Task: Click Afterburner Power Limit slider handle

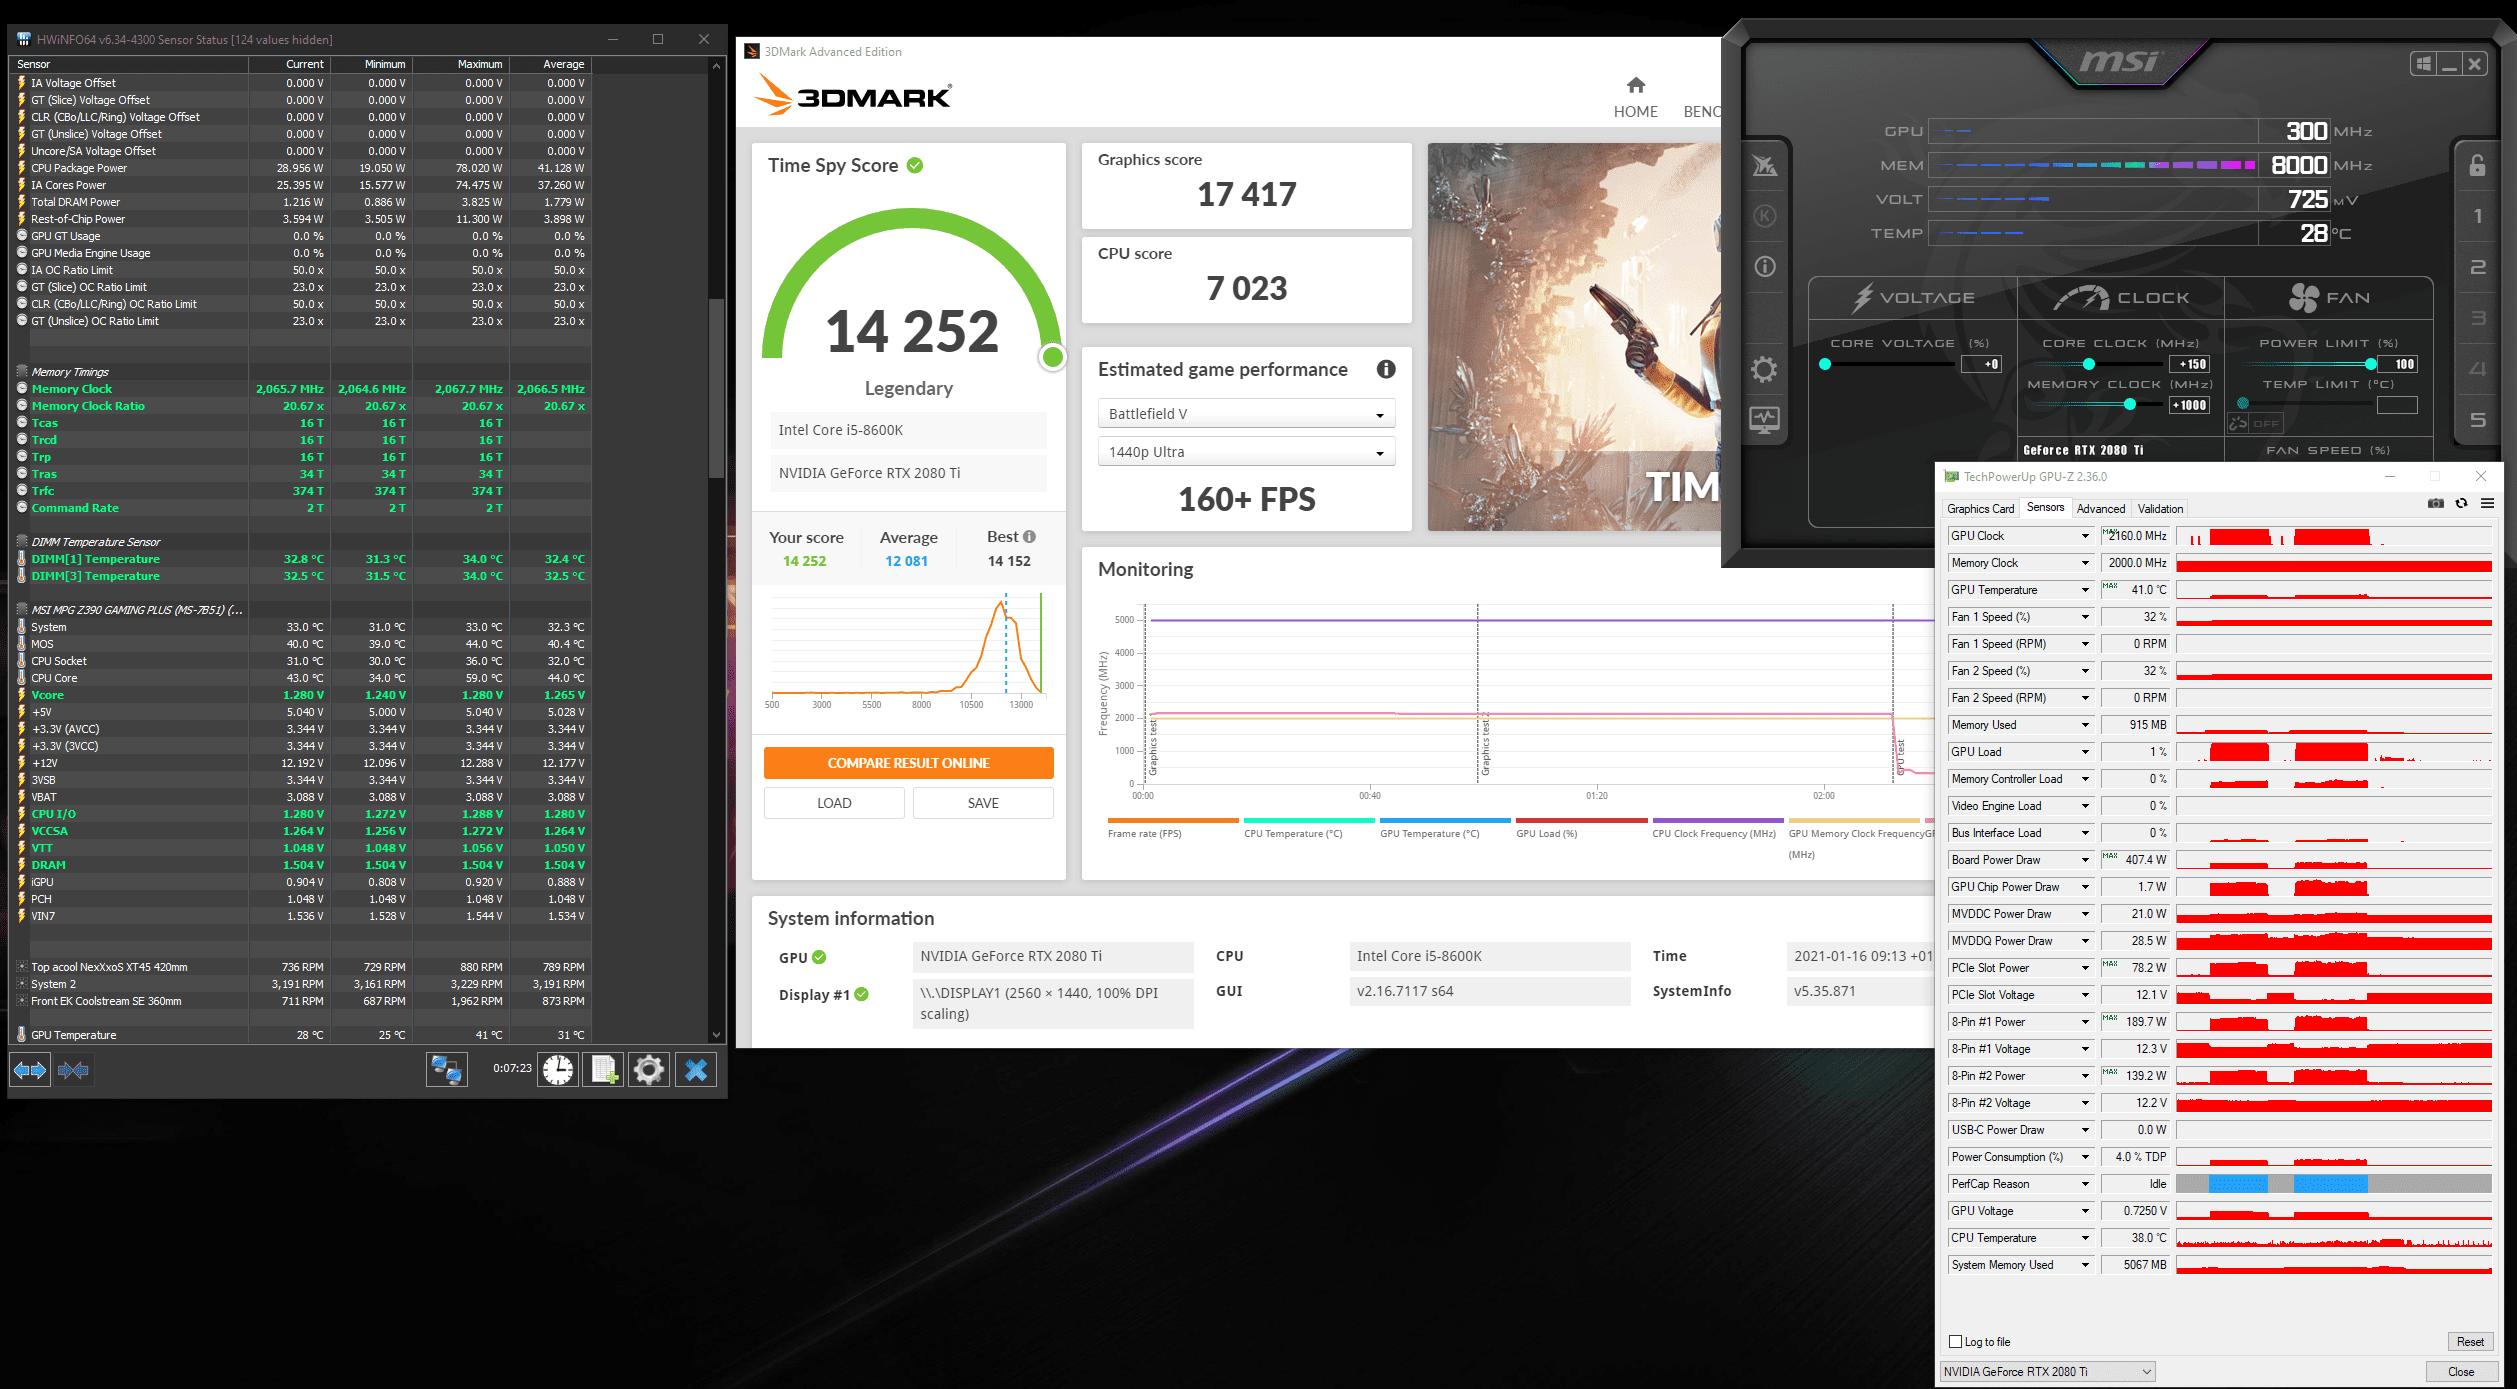Action: [x=2371, y=364]
